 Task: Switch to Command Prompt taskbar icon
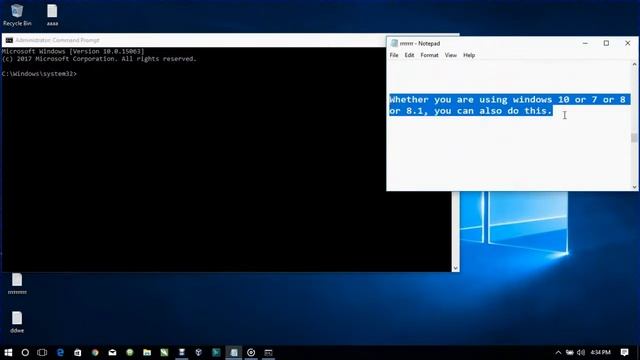(268, 352)
